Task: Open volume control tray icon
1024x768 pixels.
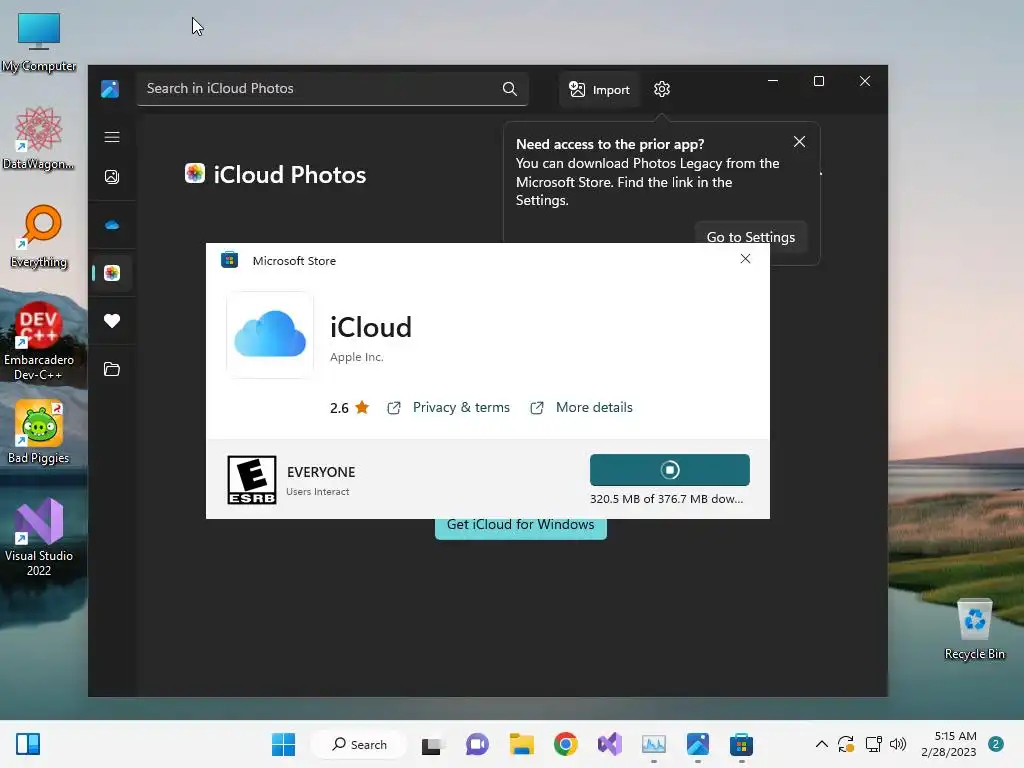Action: [898, 744]
